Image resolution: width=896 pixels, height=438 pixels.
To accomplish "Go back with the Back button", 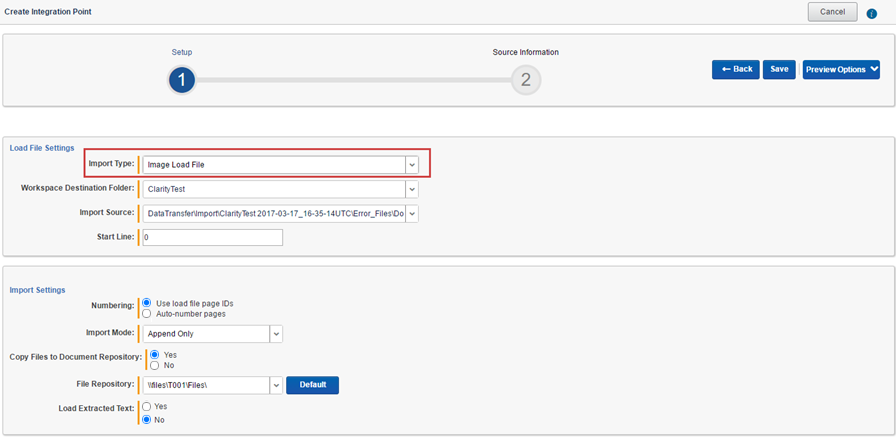I will point(736,69).
